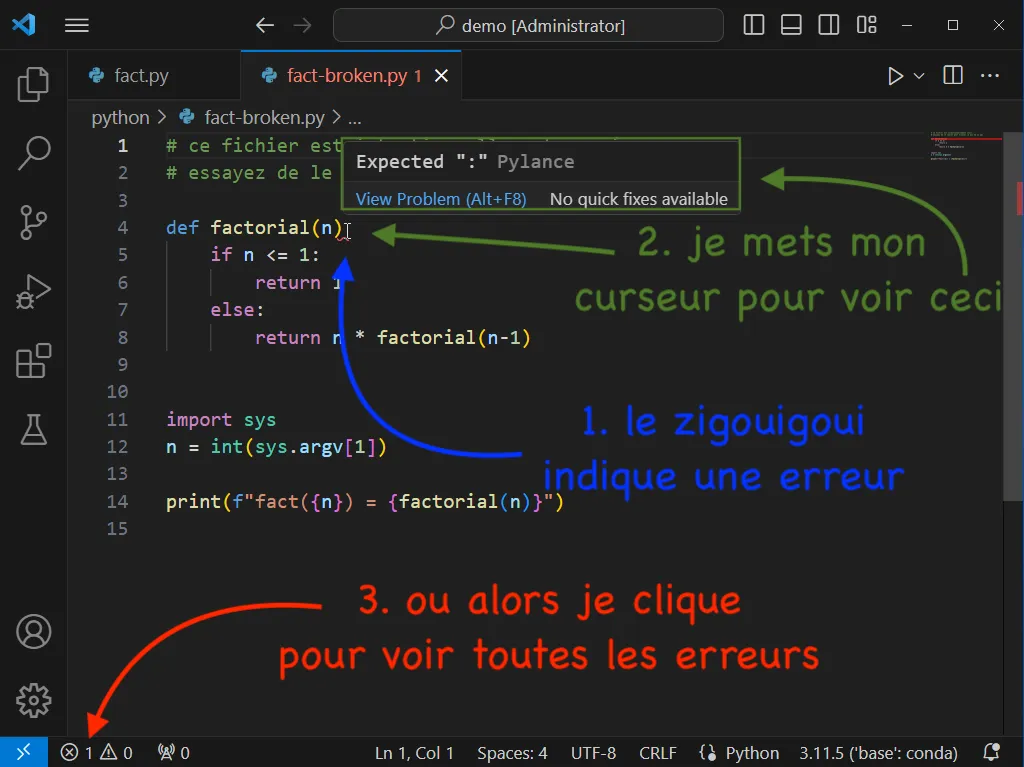Screen dimensions: 1024x767
Task: Close the fact-broken.py tab
Action: point(441,76)
